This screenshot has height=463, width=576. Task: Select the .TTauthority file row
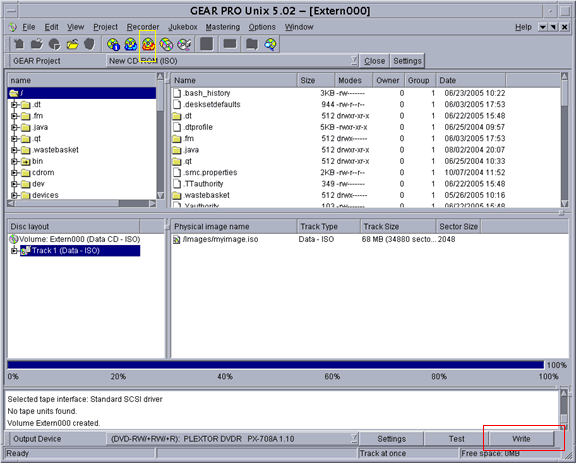(366, 184)
